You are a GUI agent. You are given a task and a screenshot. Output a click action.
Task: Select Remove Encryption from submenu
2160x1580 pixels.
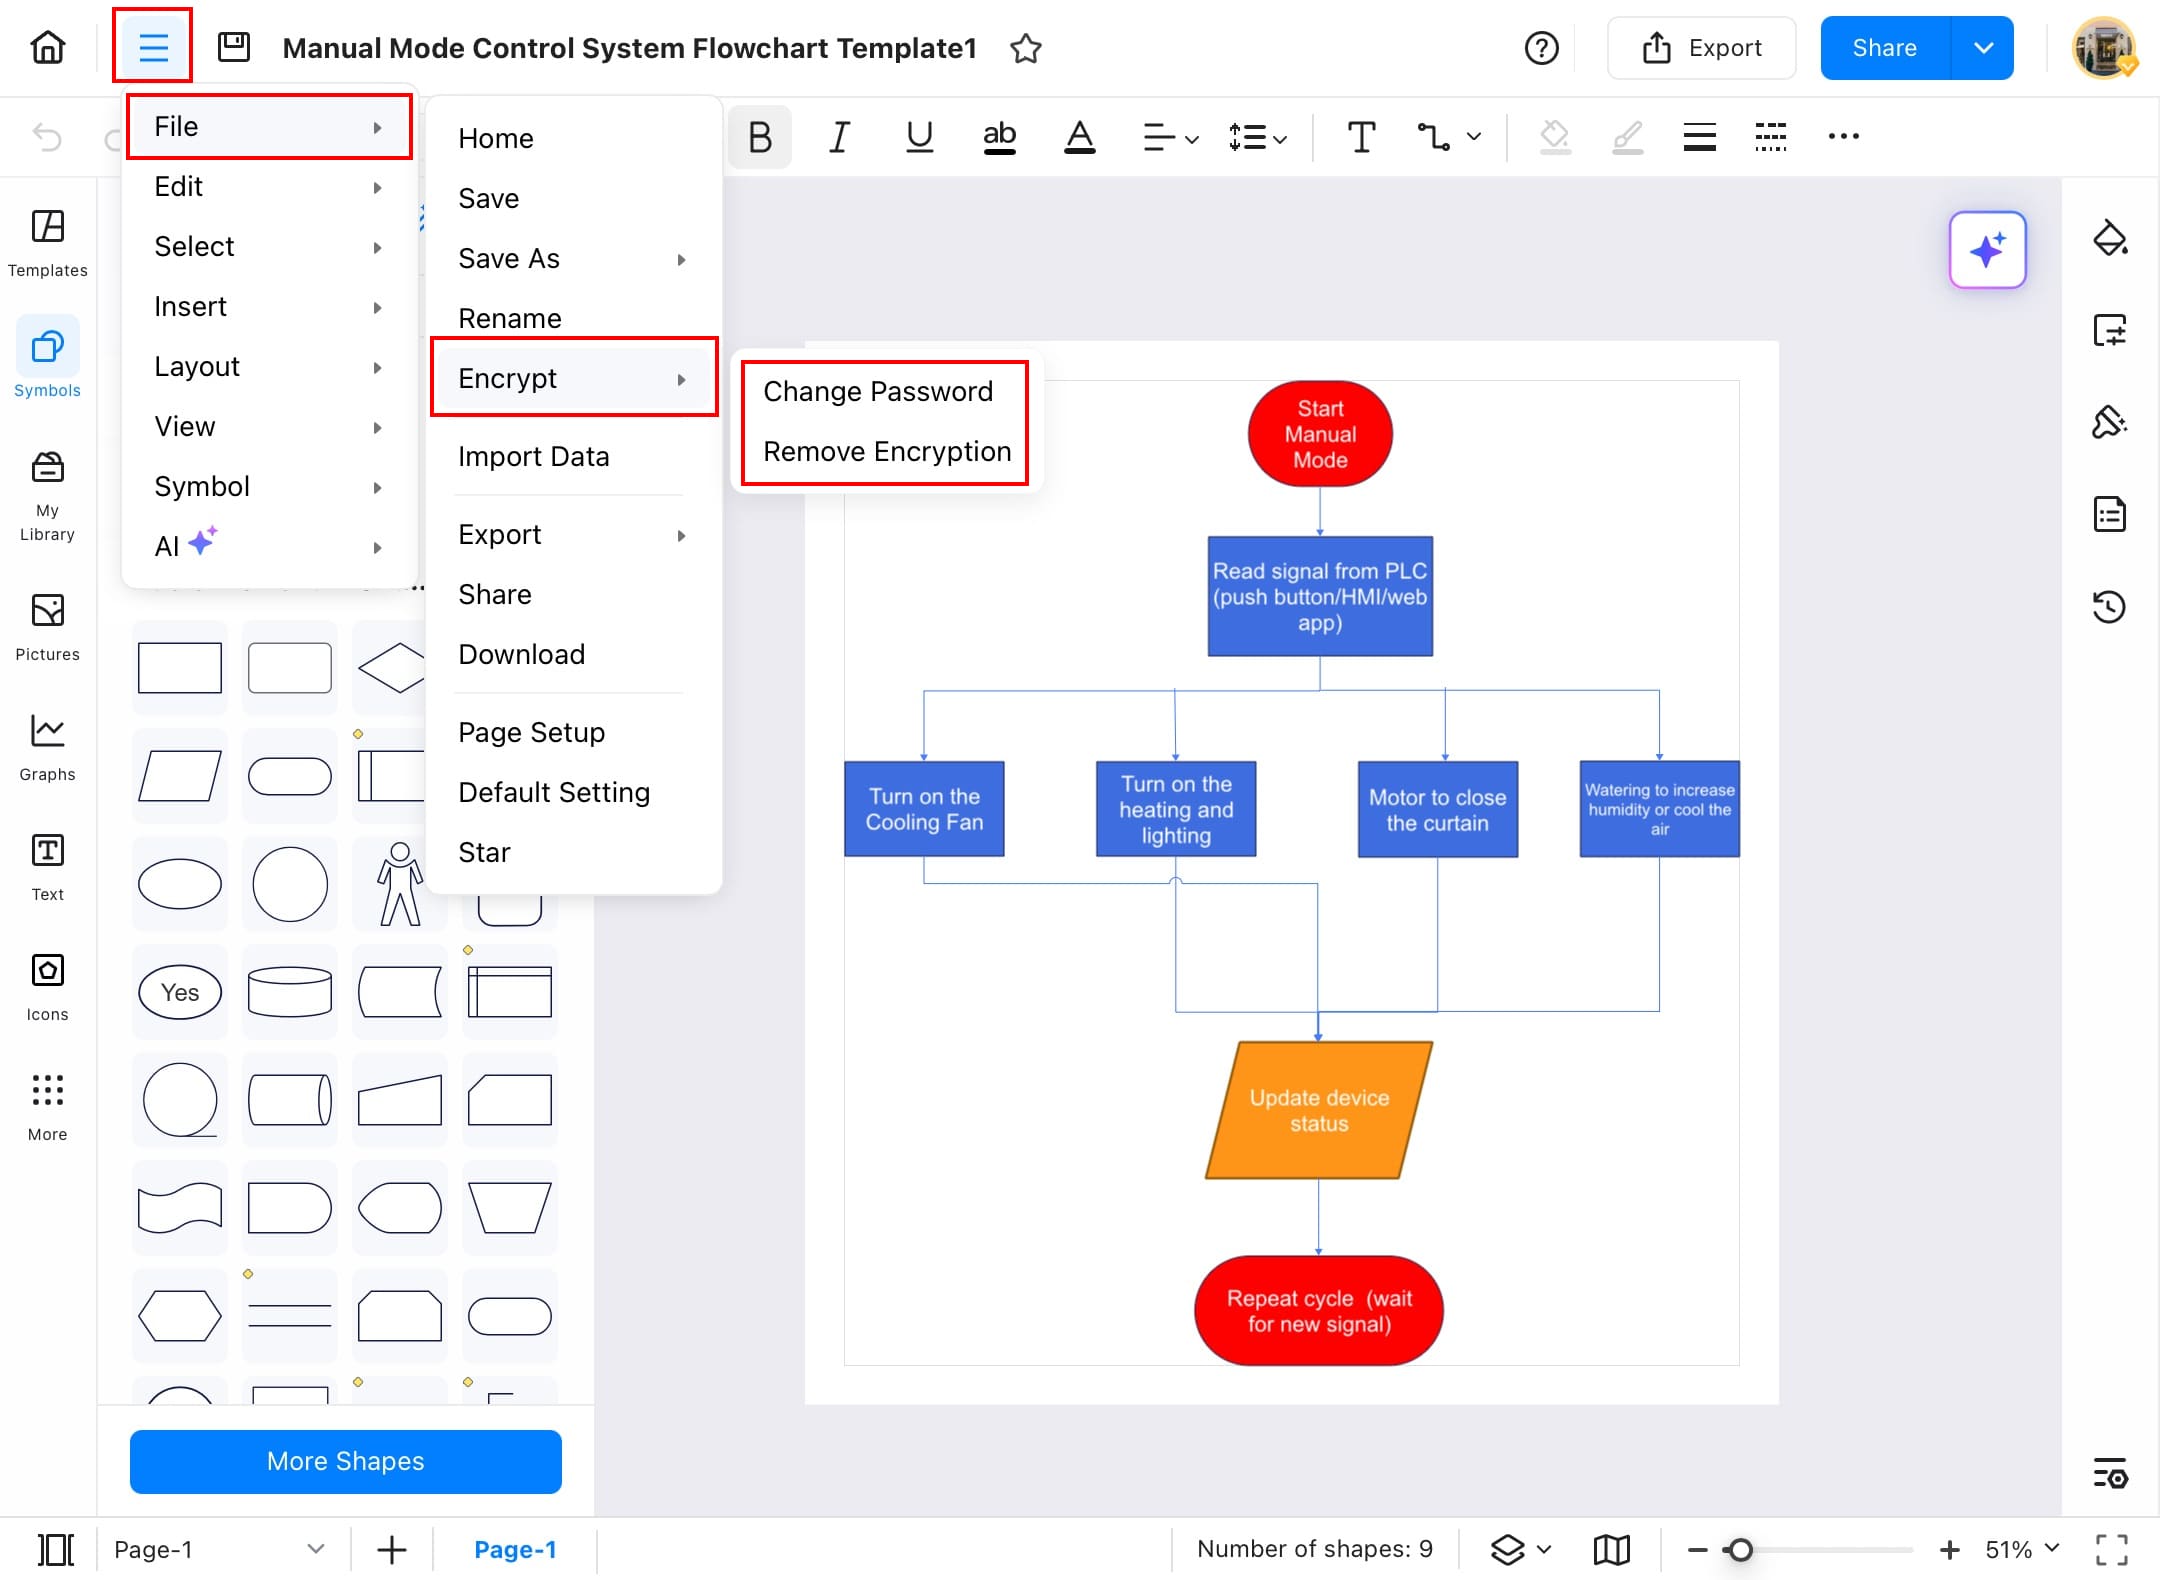(x=886, y=452)
